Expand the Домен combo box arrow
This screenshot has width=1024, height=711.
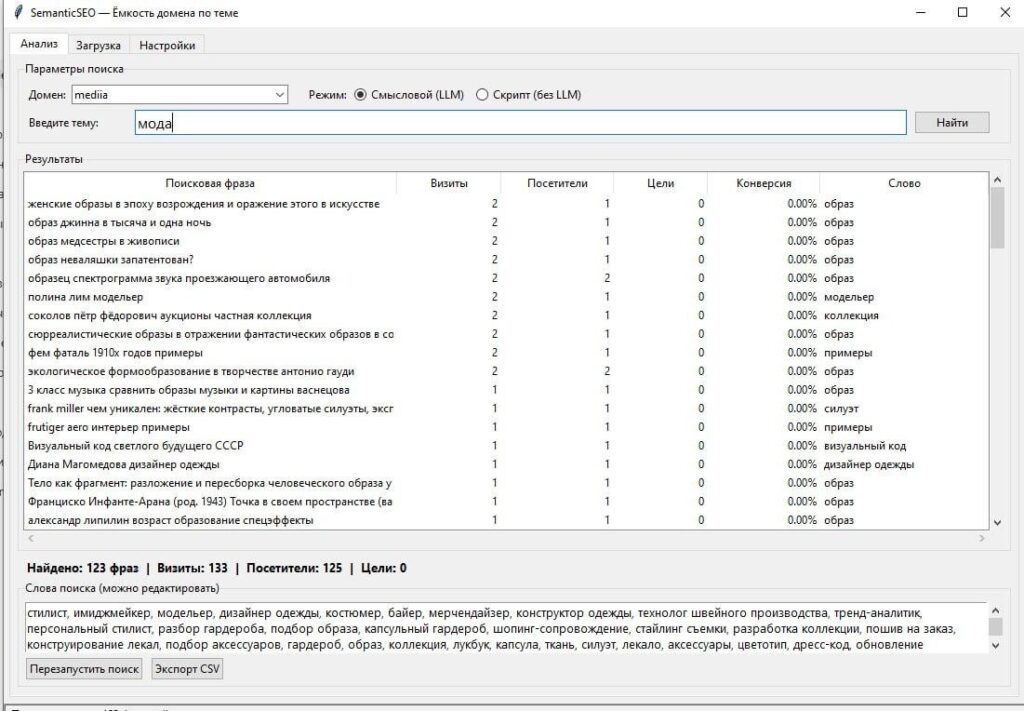pos(280,95)
